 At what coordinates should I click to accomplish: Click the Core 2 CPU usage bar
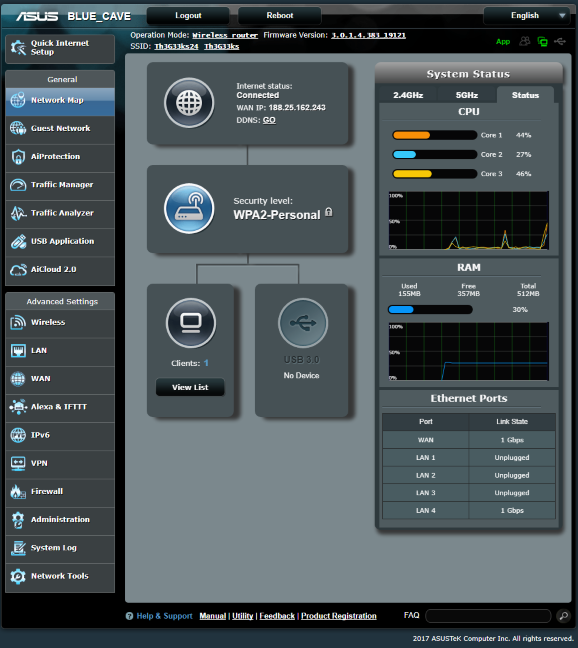(435, 155)
